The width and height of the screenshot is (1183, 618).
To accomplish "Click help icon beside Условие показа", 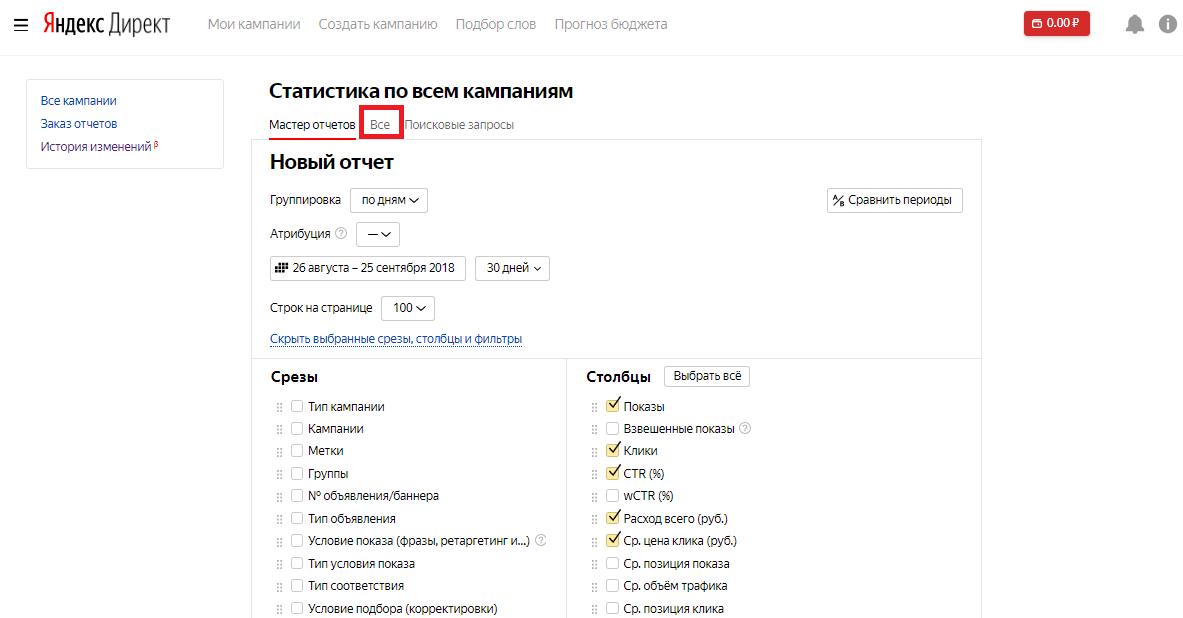I will 540,540.
